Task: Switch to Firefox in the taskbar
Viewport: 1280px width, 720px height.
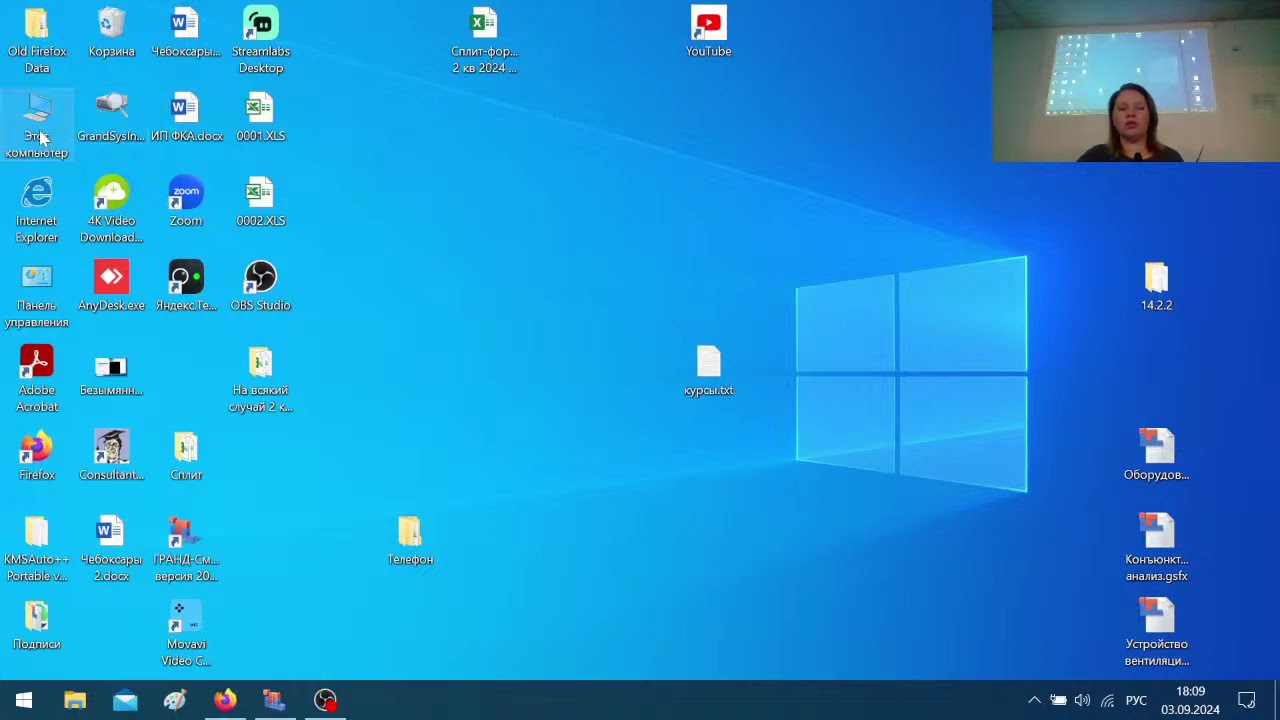Action: point(225,700)
